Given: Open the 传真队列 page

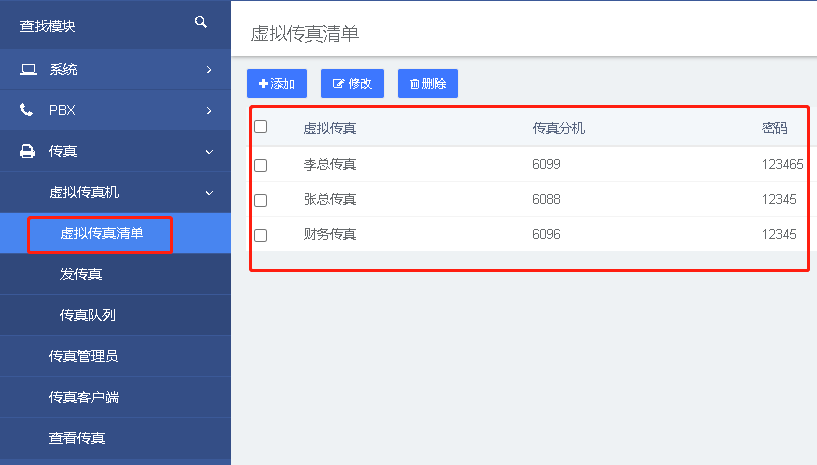Looking at the screenshot, I should [115, 315].
